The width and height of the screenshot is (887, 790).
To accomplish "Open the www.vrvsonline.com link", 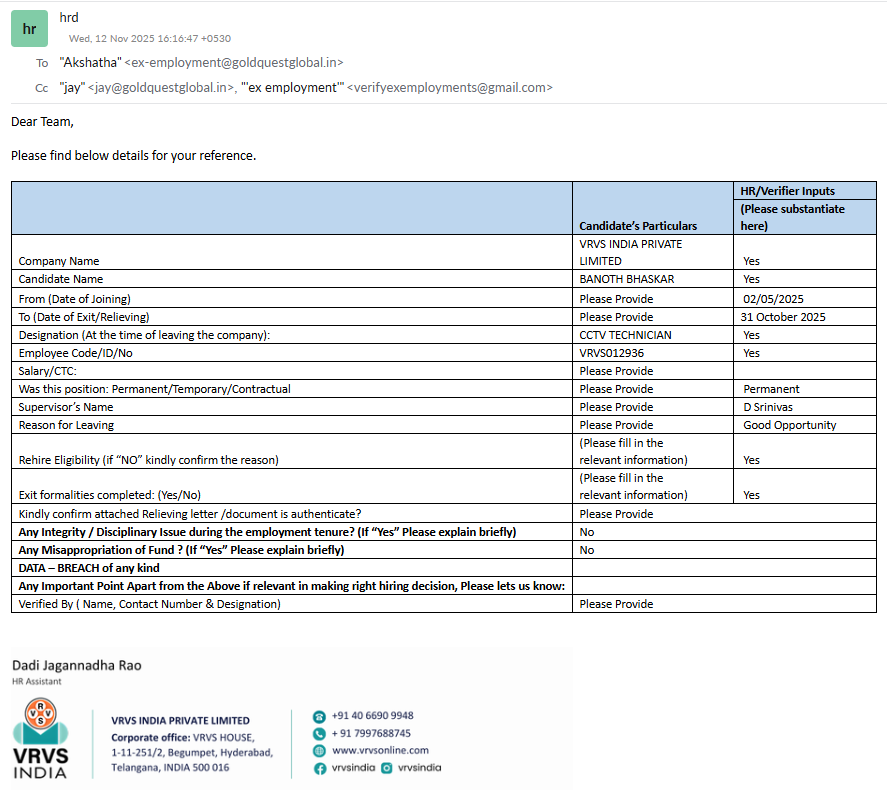I will (x=380, y=750).
